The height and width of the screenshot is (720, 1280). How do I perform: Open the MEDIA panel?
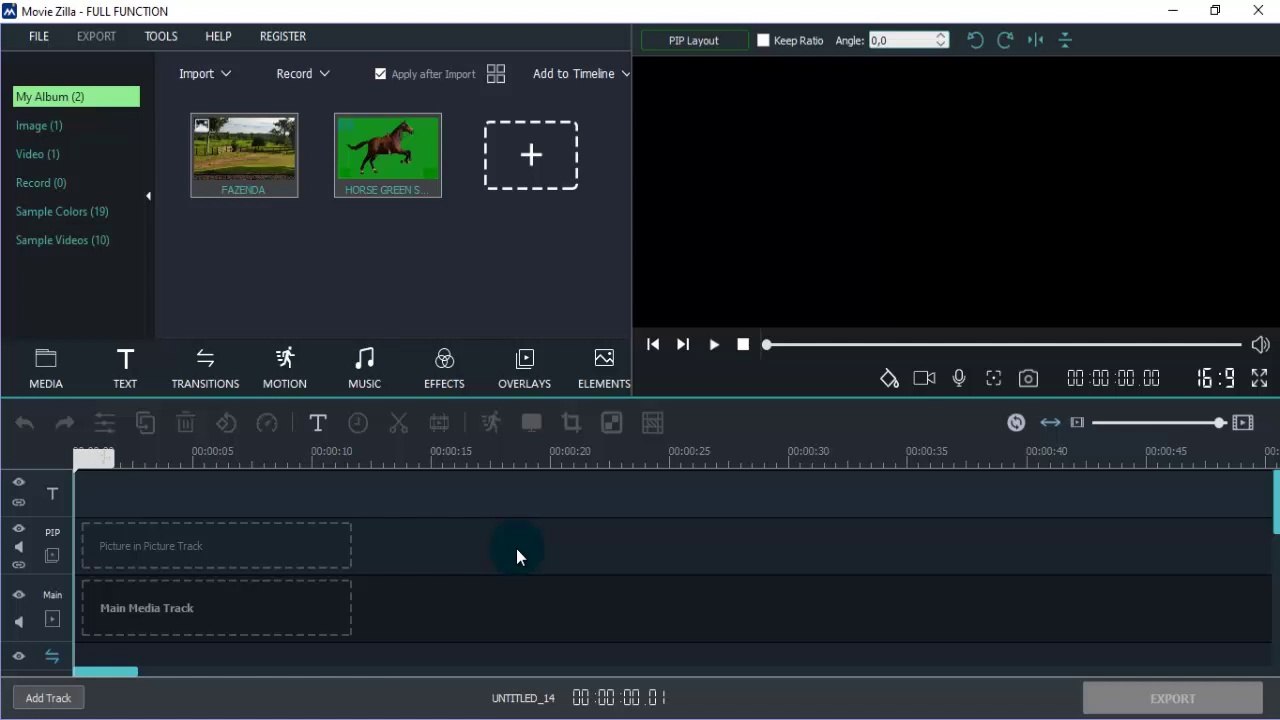pos(46,368)
